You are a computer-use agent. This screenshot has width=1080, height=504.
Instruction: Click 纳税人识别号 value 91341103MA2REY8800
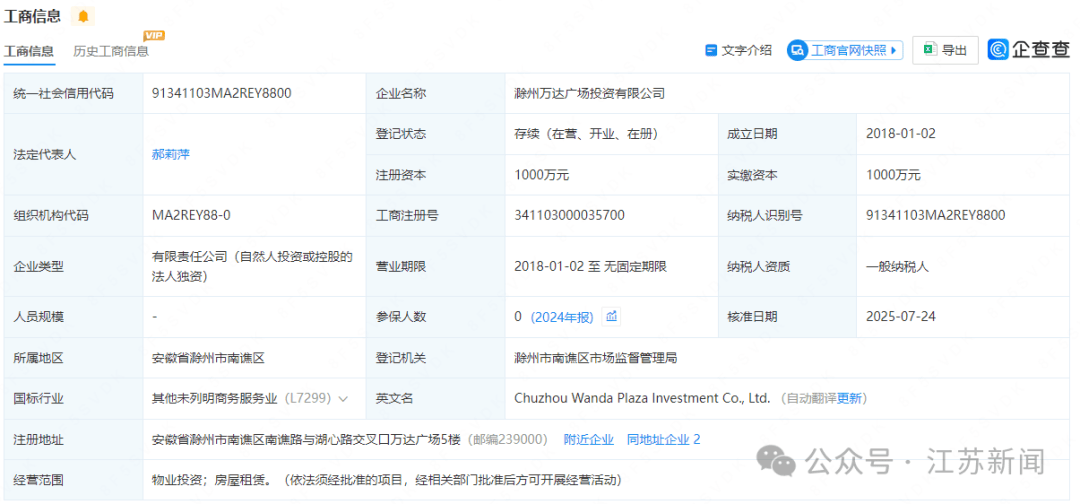[936, 216]
